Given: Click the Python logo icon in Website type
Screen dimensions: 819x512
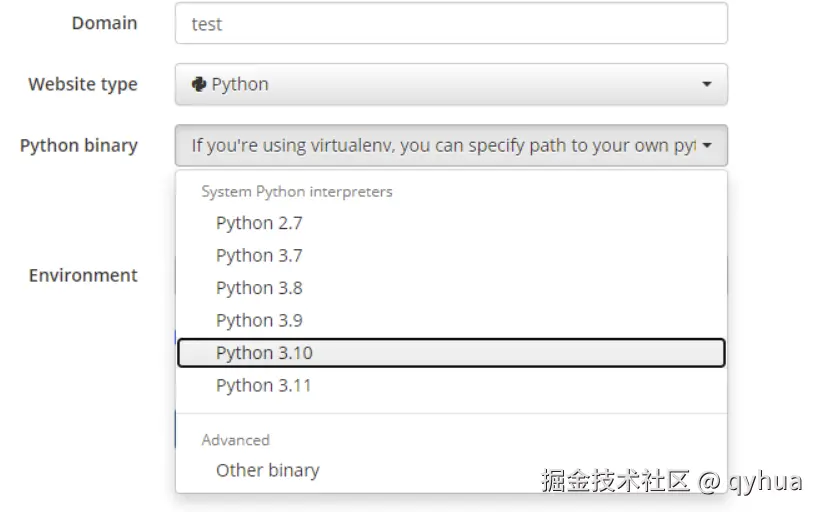Looking at the screenshot, I should (x=199, y=84).
